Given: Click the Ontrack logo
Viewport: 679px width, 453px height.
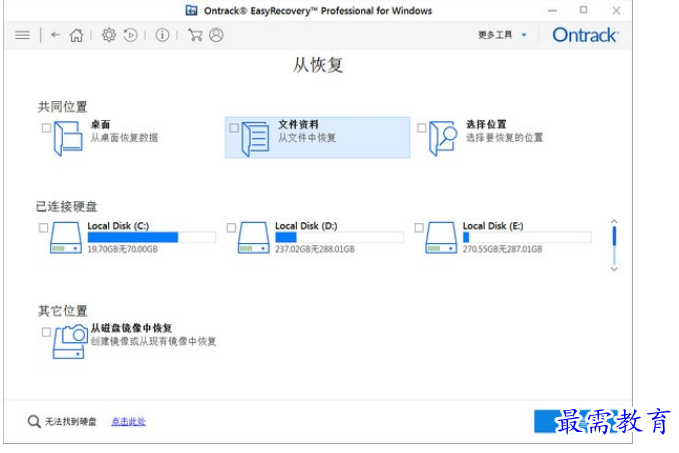Looking at the screenshot, I should pyautogui.click(x=585, y=35).
